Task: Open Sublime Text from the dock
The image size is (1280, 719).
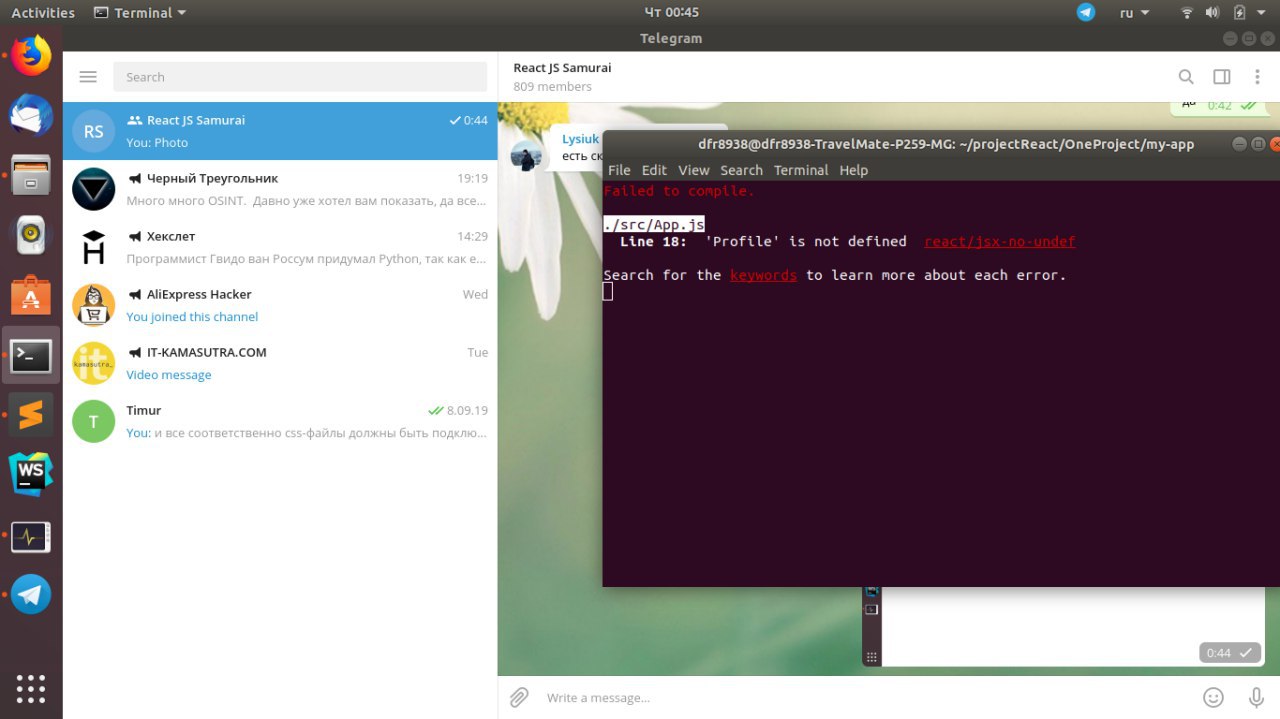Action: (x=31, y=414)
